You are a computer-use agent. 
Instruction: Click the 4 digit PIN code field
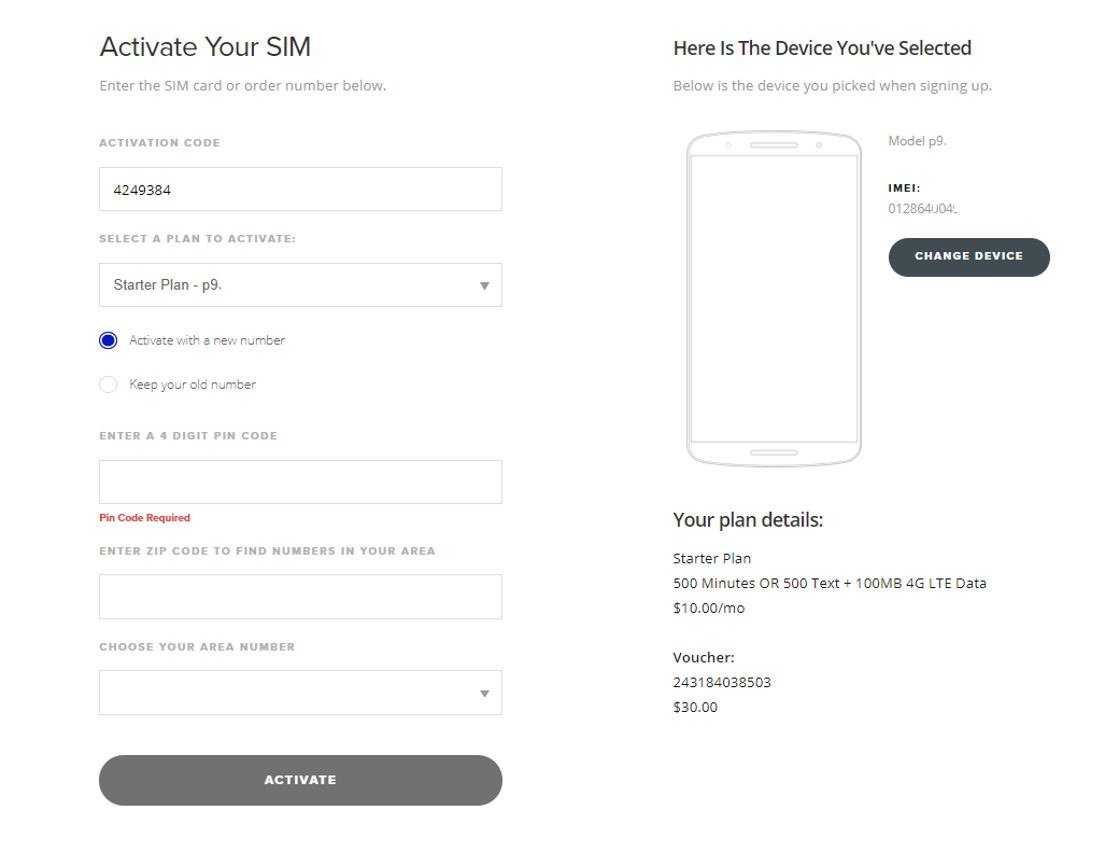point(300,481)
